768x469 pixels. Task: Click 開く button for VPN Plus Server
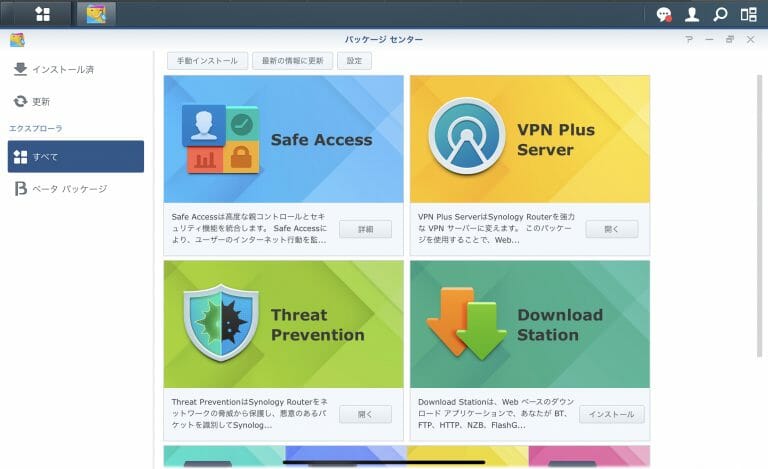tap(612, 229)
